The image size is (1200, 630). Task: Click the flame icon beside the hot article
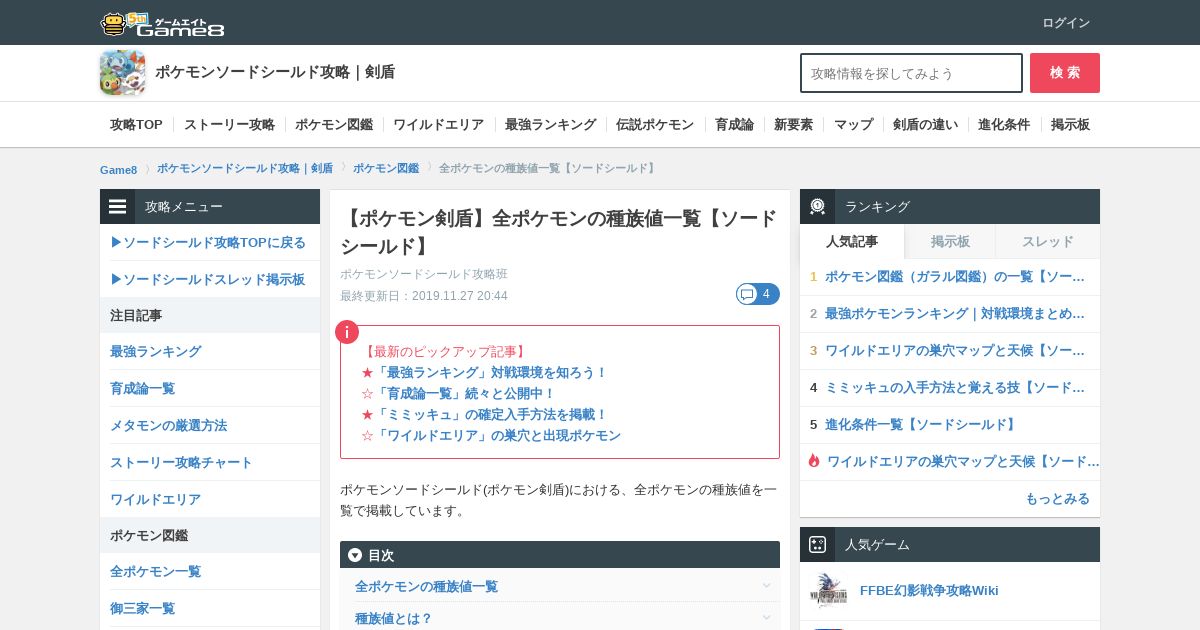click(814, 461)
